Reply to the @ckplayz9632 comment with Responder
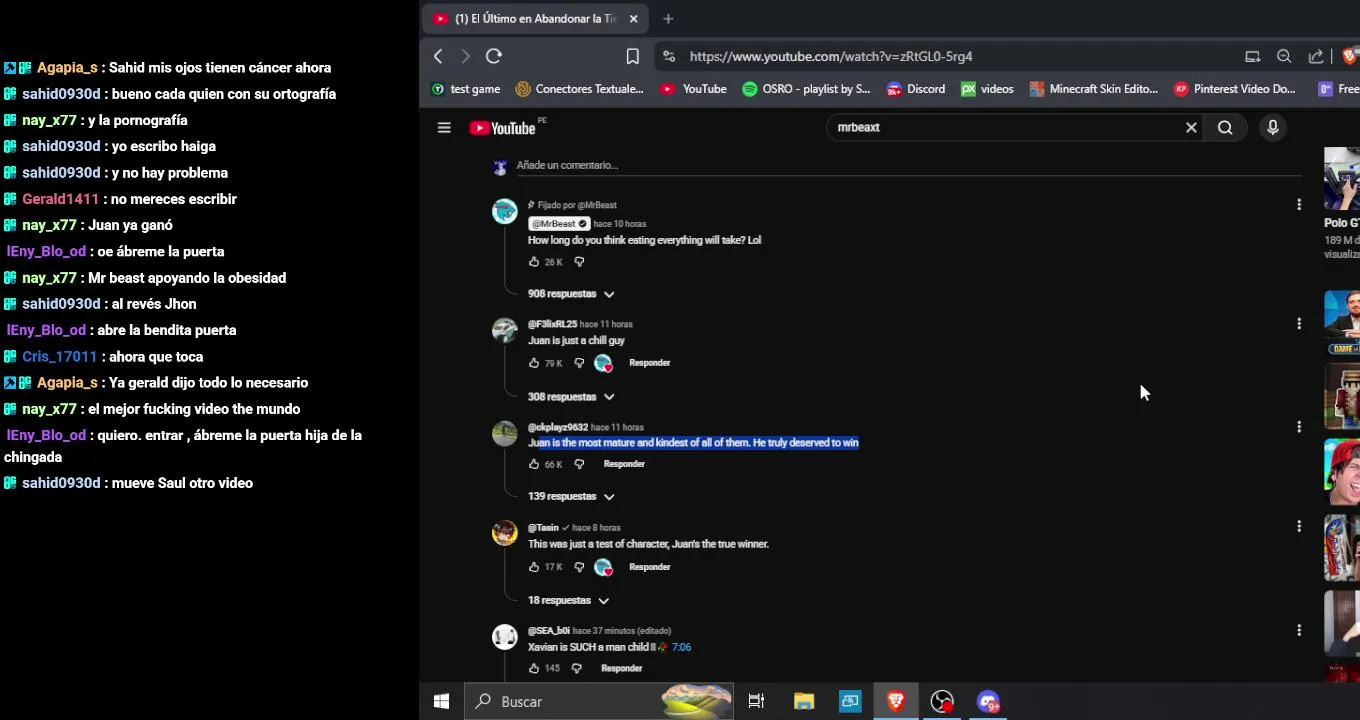 click(x=624, y=464)
